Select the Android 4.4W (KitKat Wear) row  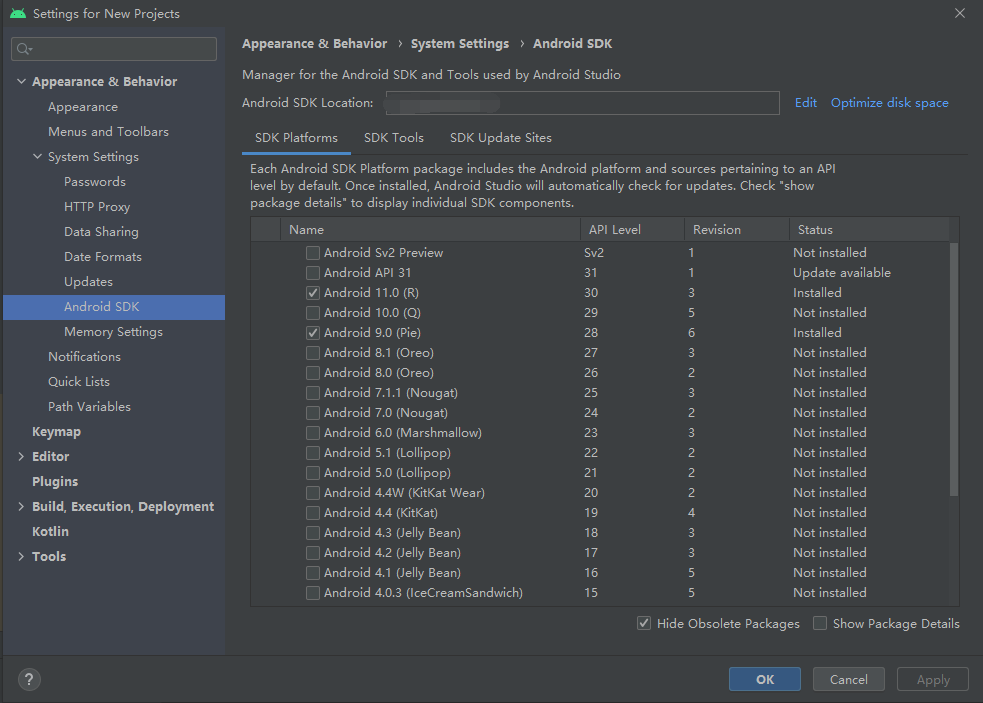404,493
